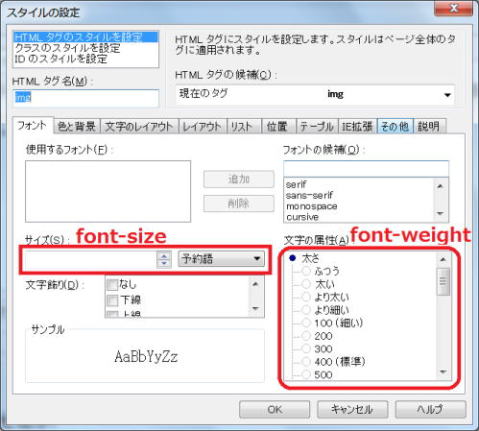Viewport: 479px width, 431px height.
Task: Click the 追加 button
Action: pos(239,179)
